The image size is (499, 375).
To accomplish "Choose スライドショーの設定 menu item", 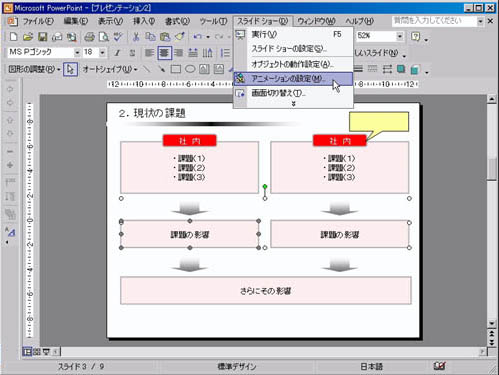I will click(x=293, y=49).
